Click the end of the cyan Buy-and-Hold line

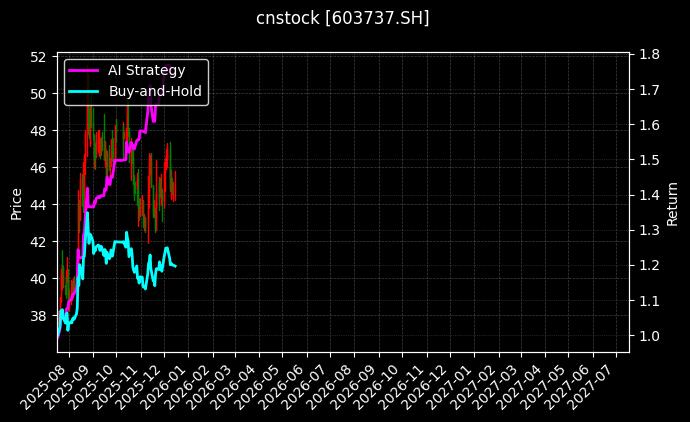tap(176, 266)
